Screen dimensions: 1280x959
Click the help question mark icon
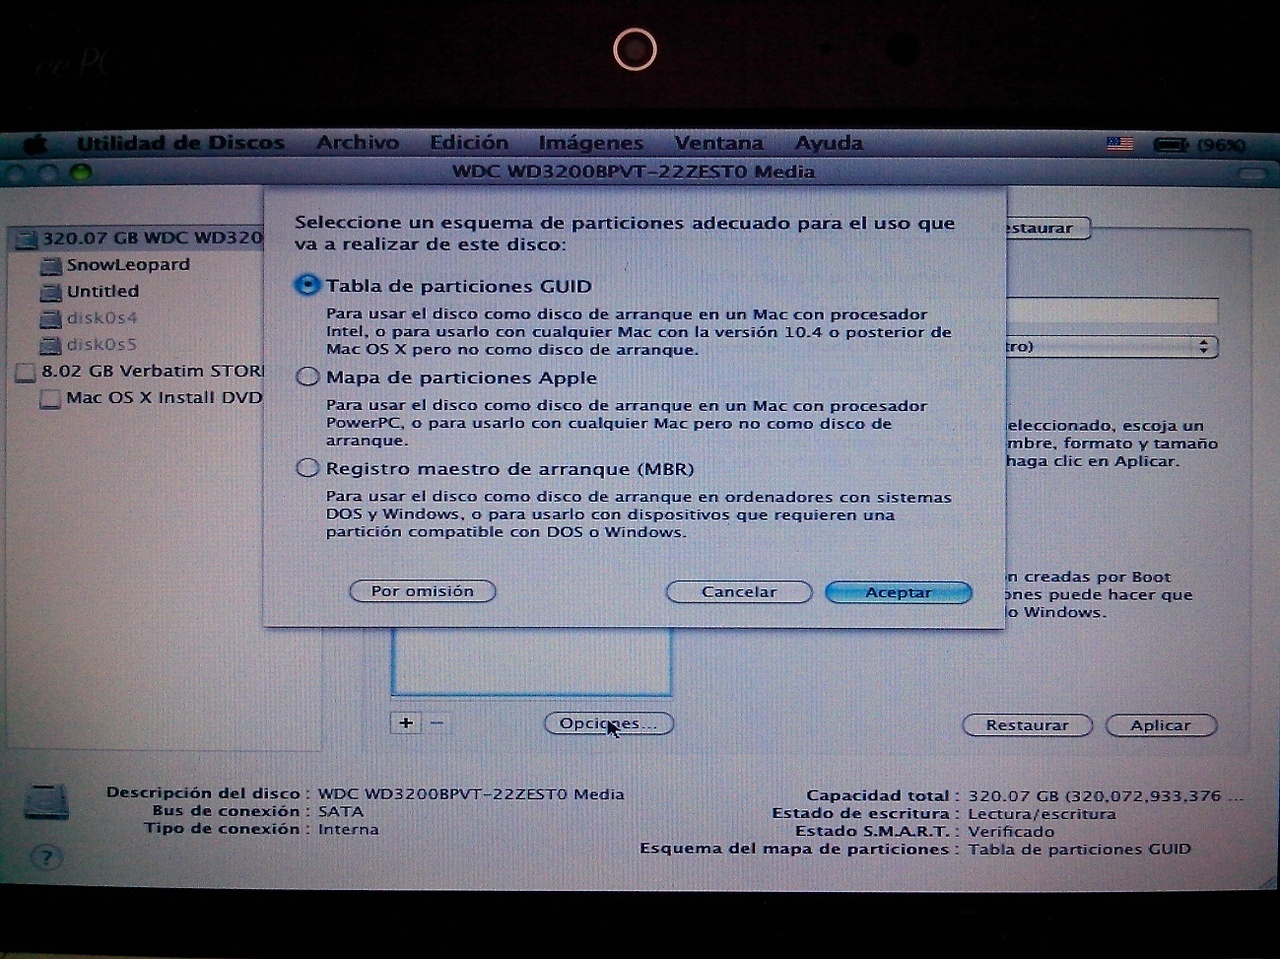tap(46, 857)
